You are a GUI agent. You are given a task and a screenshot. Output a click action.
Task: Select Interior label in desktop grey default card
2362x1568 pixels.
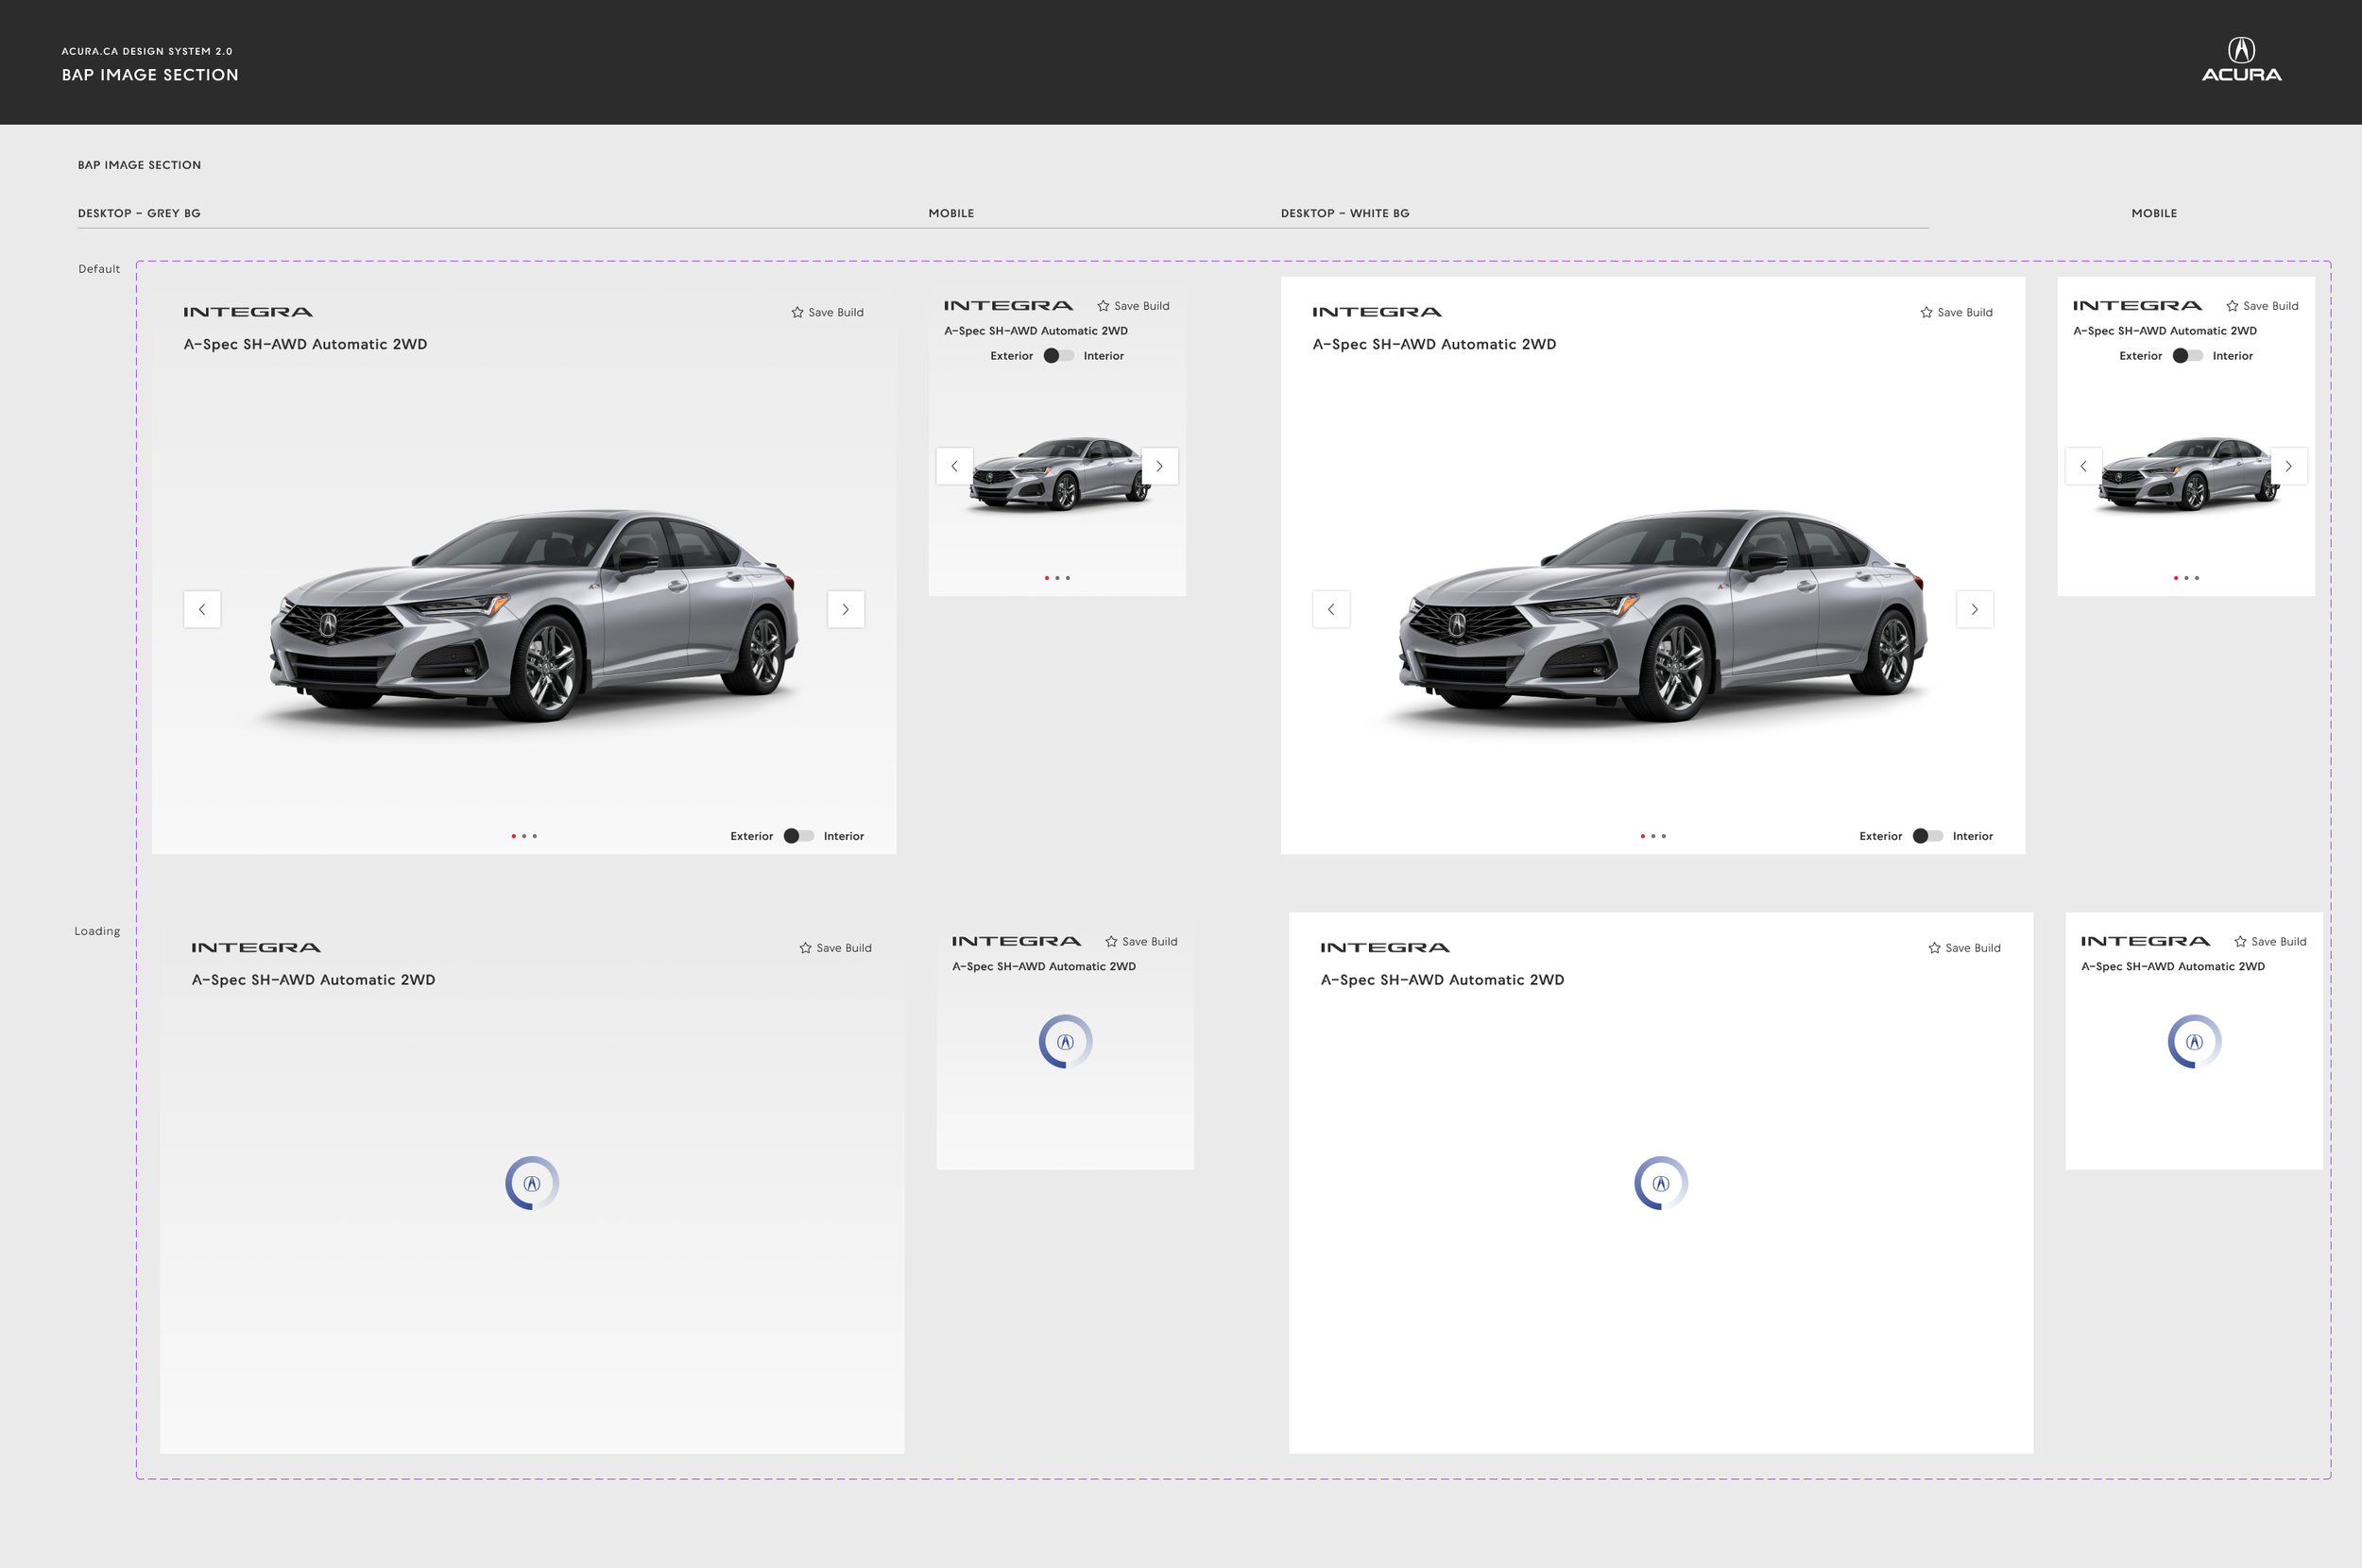pyautogui.click(x=844, y=836)
